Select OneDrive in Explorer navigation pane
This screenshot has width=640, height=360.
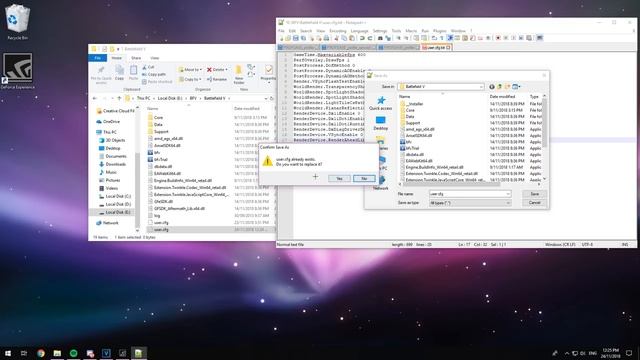(108, 122)
